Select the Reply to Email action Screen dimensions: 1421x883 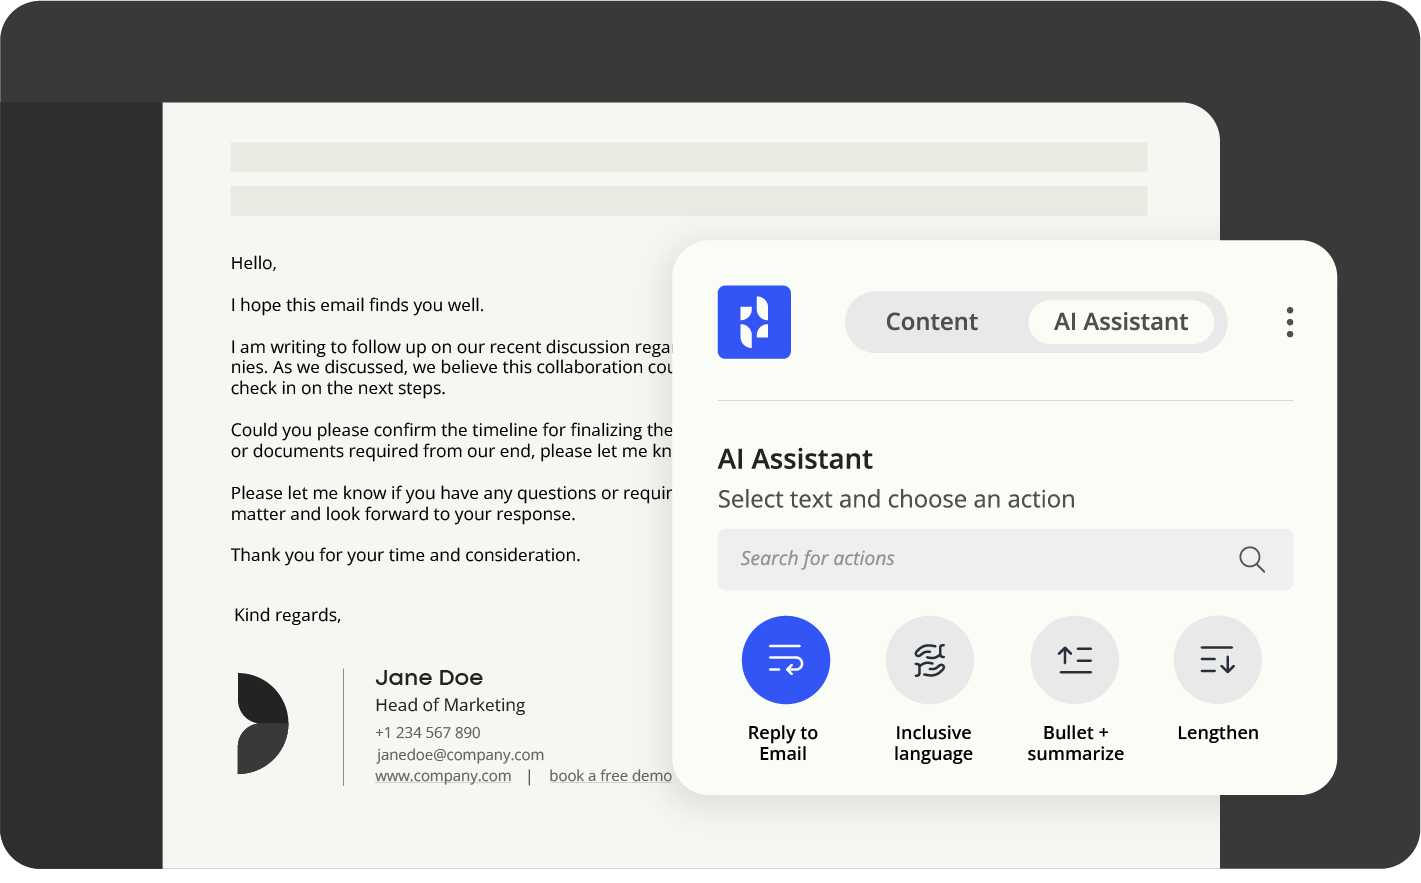(785, 660)
